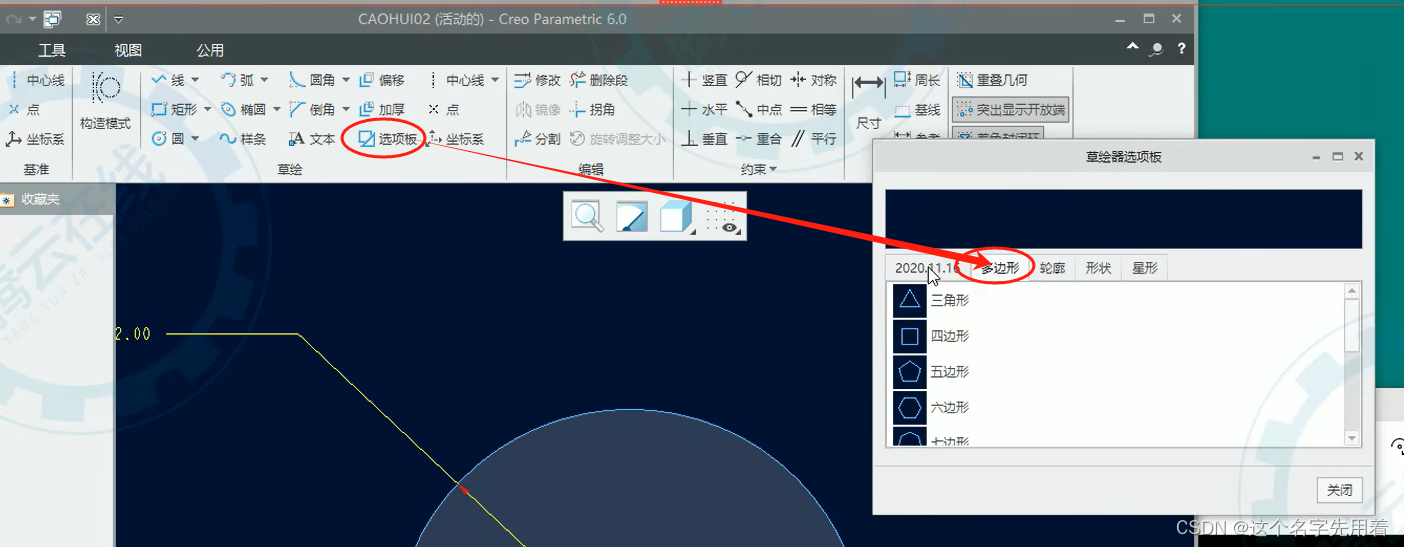The height and width of the screenshot is (547, 1404).
Task: Click 点 in the 基准 group
Action: (24, 109)
